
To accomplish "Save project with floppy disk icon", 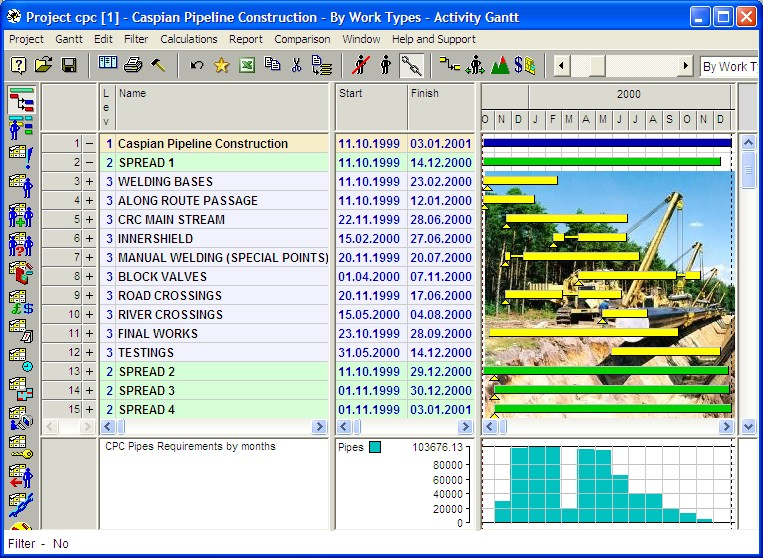I will (69, 65).
